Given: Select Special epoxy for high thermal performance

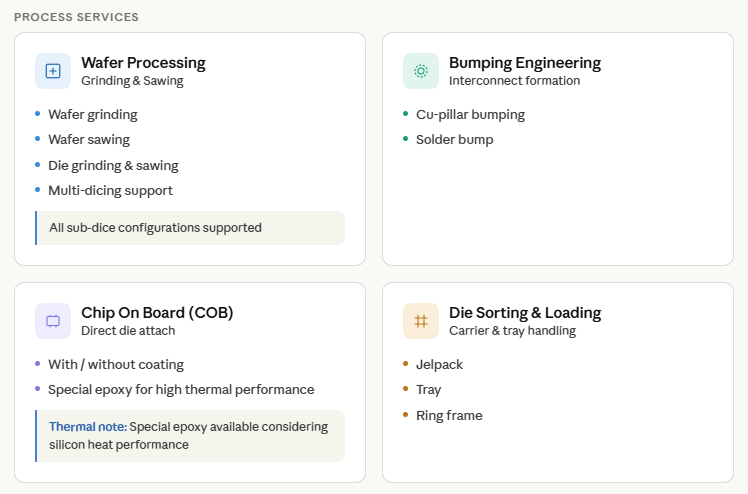Looking at the screenshot, I should click(x=181, y=389).
